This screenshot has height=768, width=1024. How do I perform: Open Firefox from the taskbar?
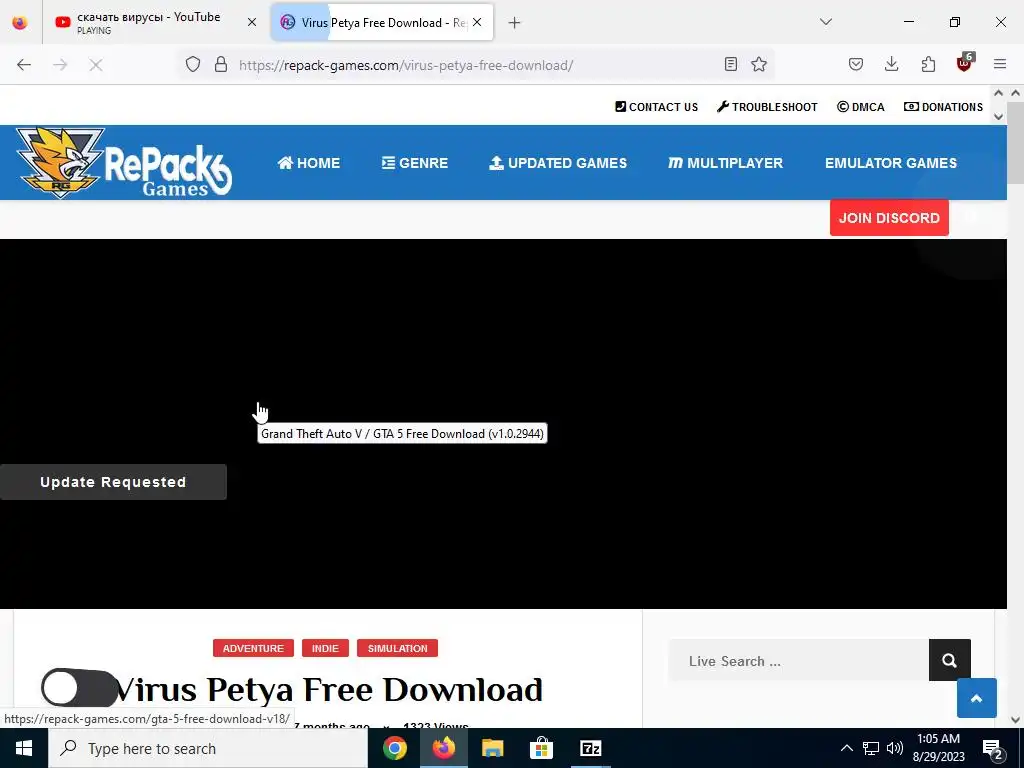(443, 748)
